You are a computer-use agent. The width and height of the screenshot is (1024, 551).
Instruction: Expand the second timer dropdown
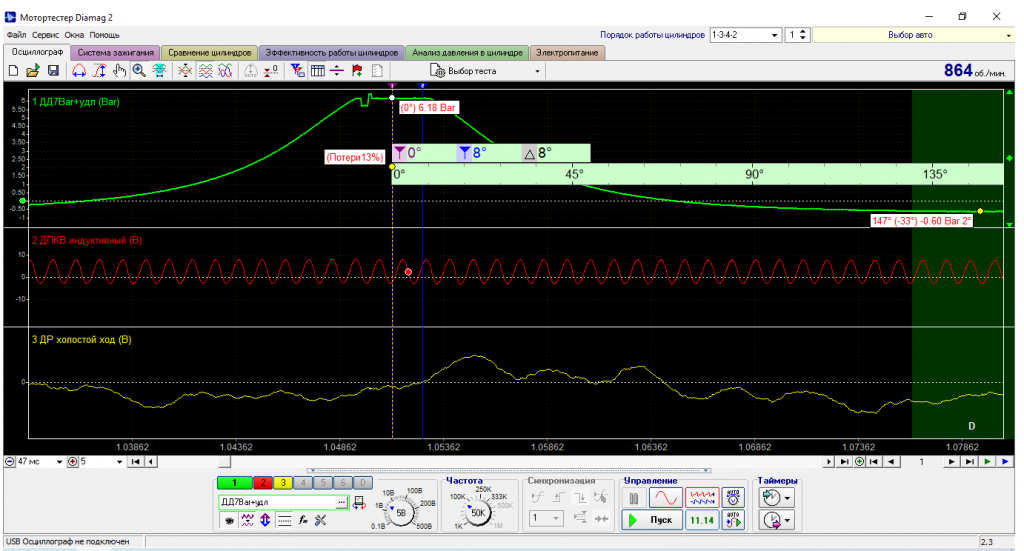(788, 520)
